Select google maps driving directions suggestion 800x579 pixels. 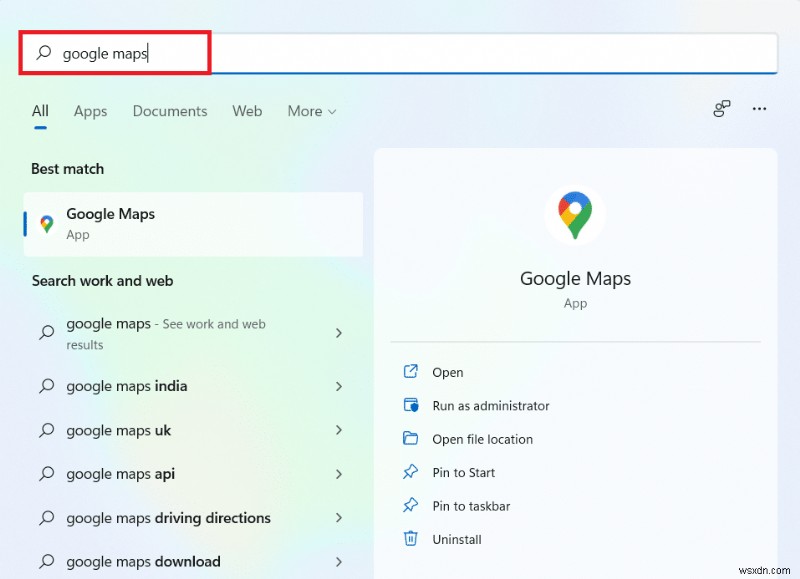click(167, 518)
